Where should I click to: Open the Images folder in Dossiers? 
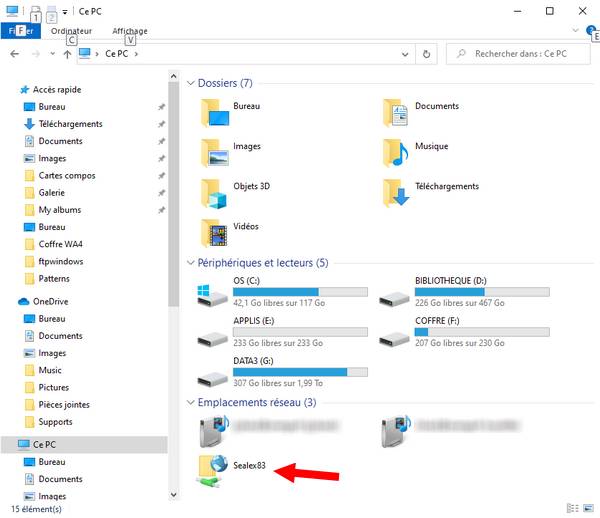click(x=231, y=153)
